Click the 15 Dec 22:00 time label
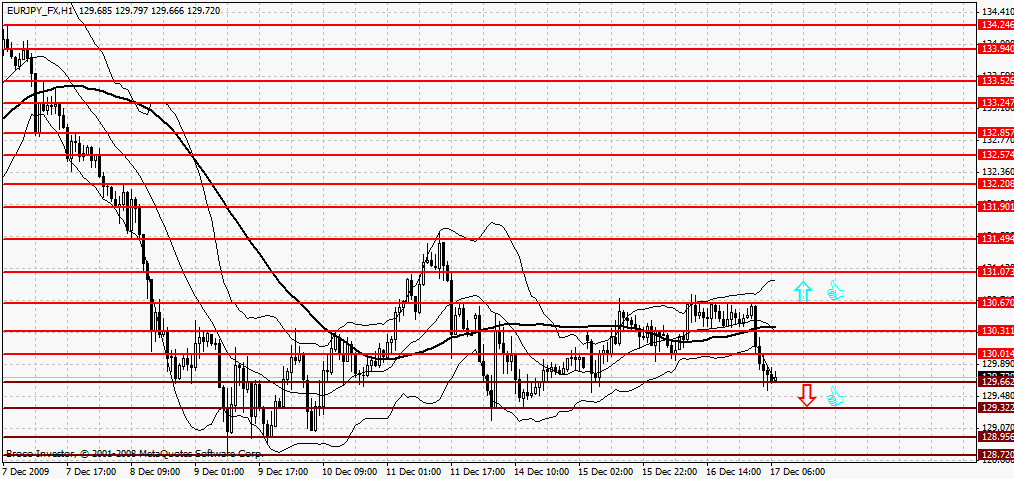 pyautogui.click(x=670, y=472)
